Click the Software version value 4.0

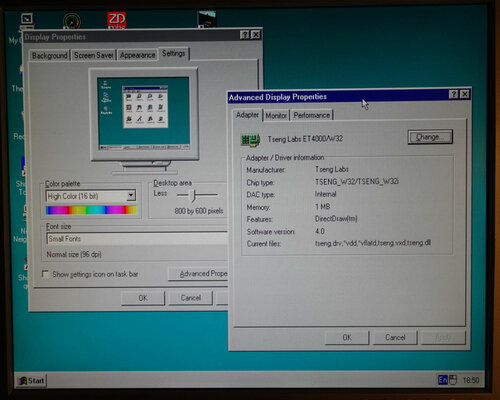click(x=320, y=231)
